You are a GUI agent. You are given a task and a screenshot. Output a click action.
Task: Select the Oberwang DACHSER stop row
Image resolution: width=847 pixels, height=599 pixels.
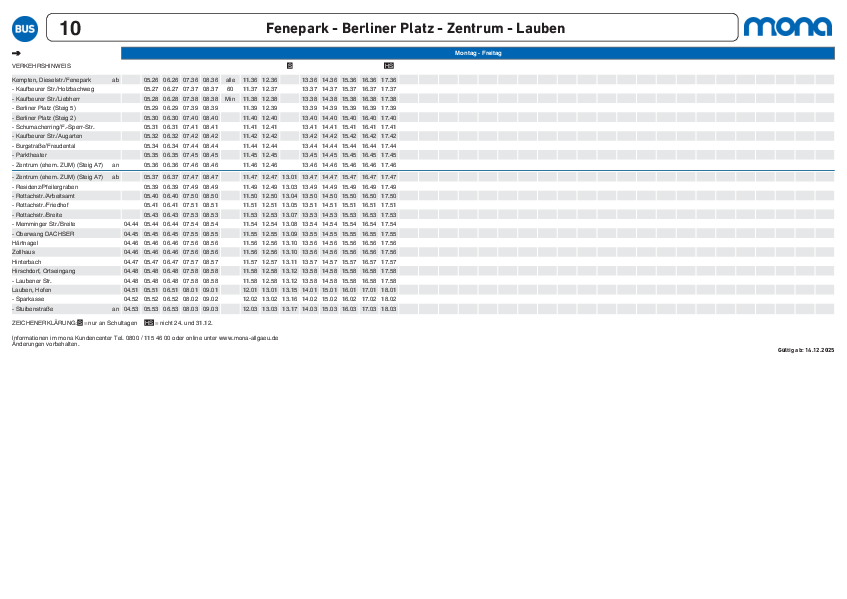45,233
